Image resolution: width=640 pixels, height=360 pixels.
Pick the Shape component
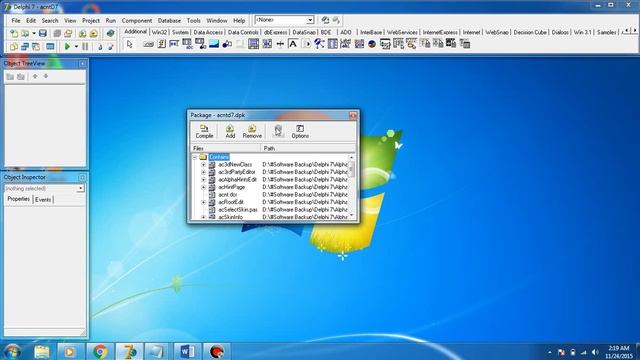coord(227,44)
